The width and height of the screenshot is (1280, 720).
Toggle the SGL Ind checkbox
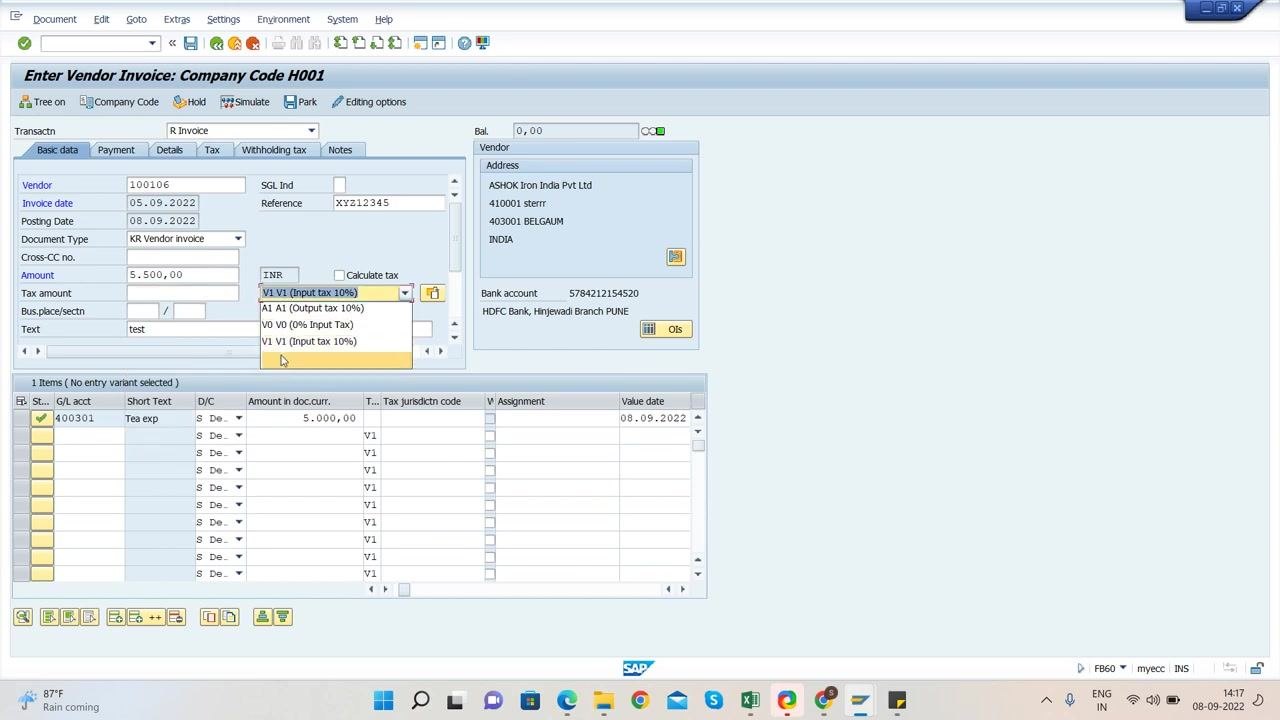click(x=339, y=185)
